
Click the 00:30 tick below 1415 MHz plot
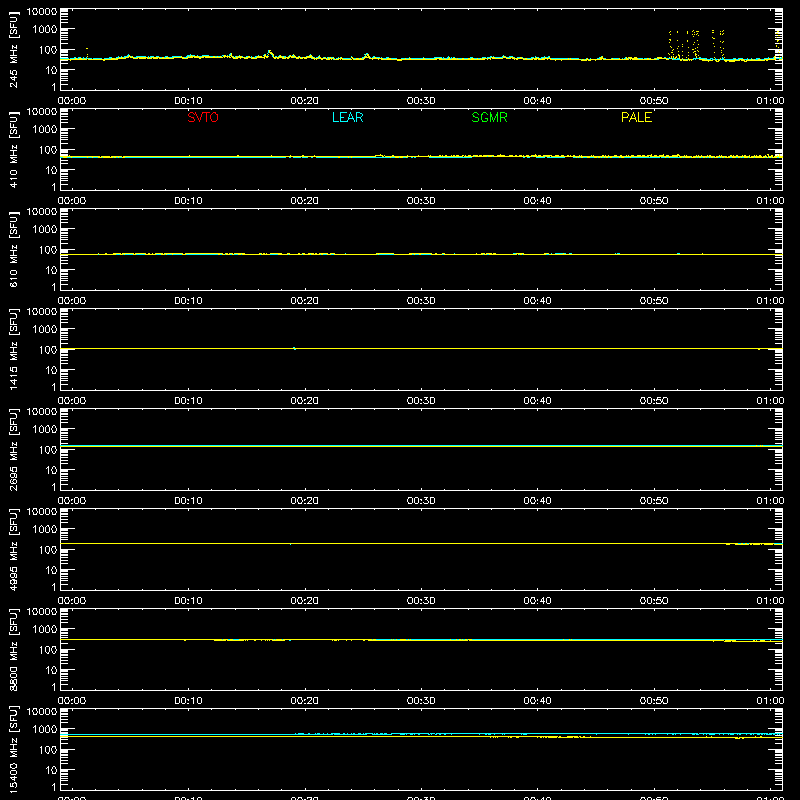tap(421, 401)
